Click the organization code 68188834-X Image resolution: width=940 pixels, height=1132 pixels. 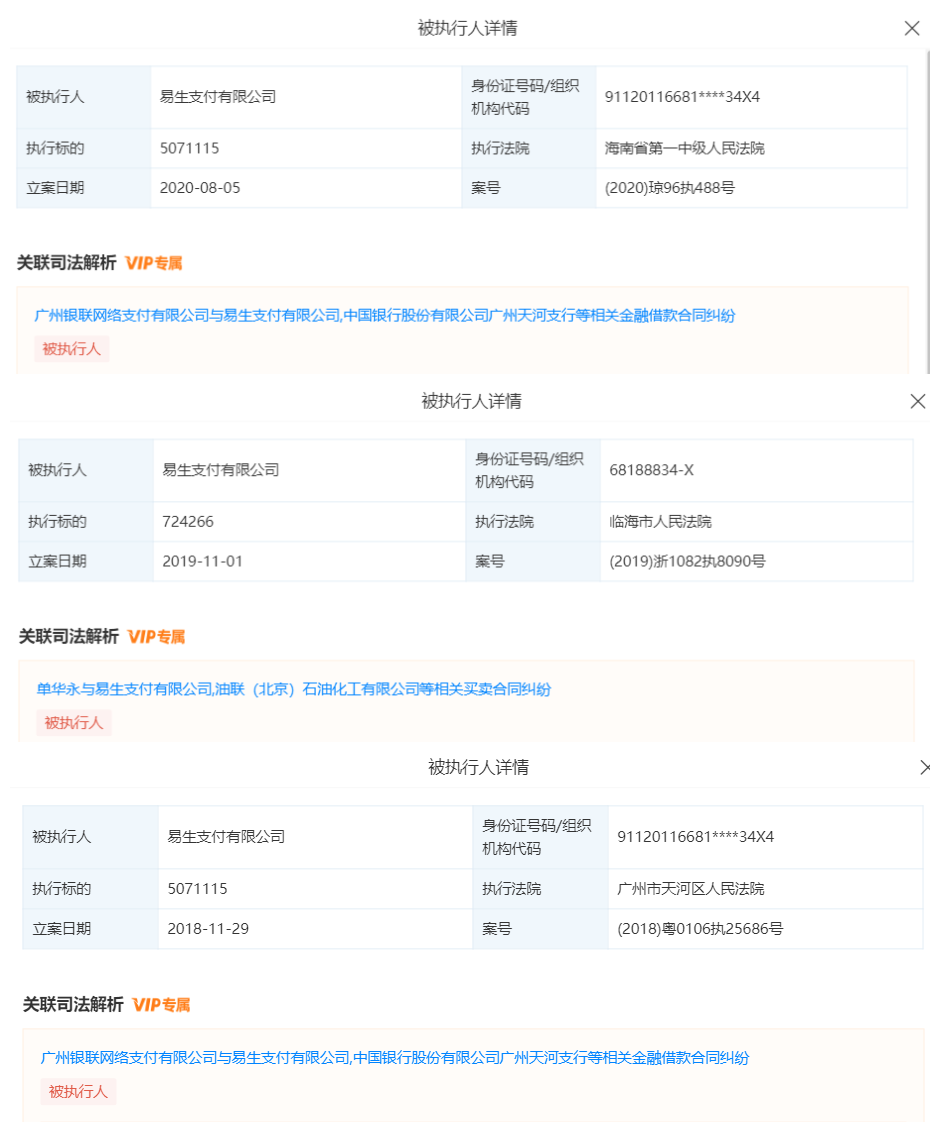pyautogui.click(x=651, y=470)
